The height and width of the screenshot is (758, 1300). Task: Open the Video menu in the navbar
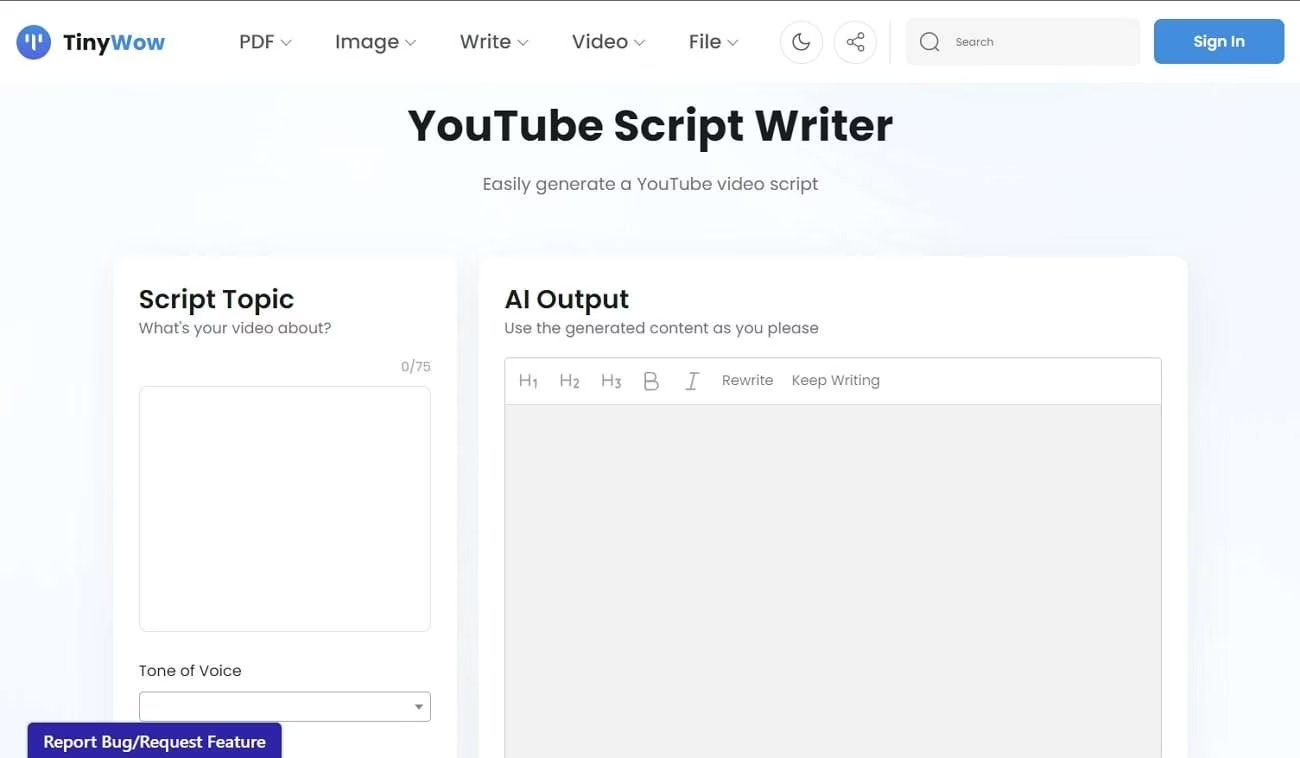[608, 42]
